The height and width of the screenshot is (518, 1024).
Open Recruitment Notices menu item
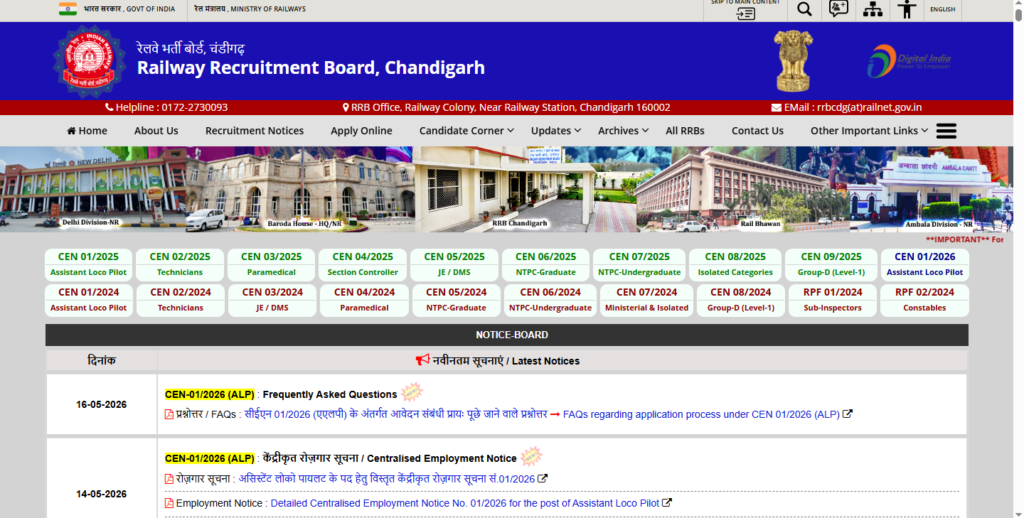(x=254, y=131)
